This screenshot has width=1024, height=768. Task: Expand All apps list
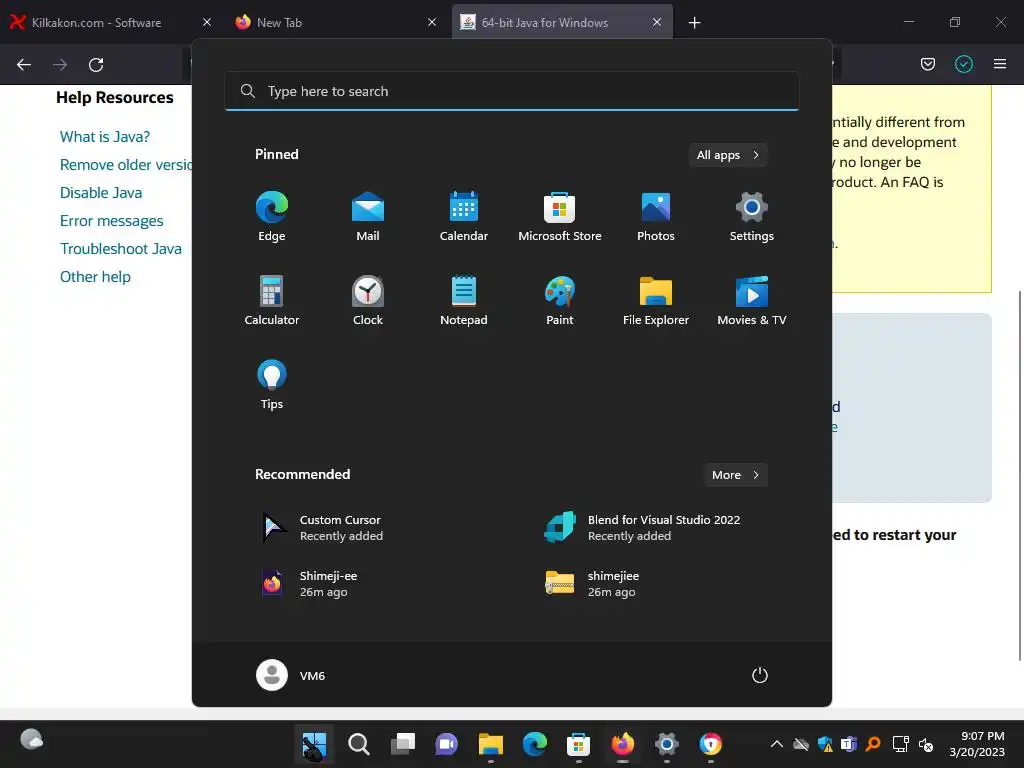tap(728, 155)
